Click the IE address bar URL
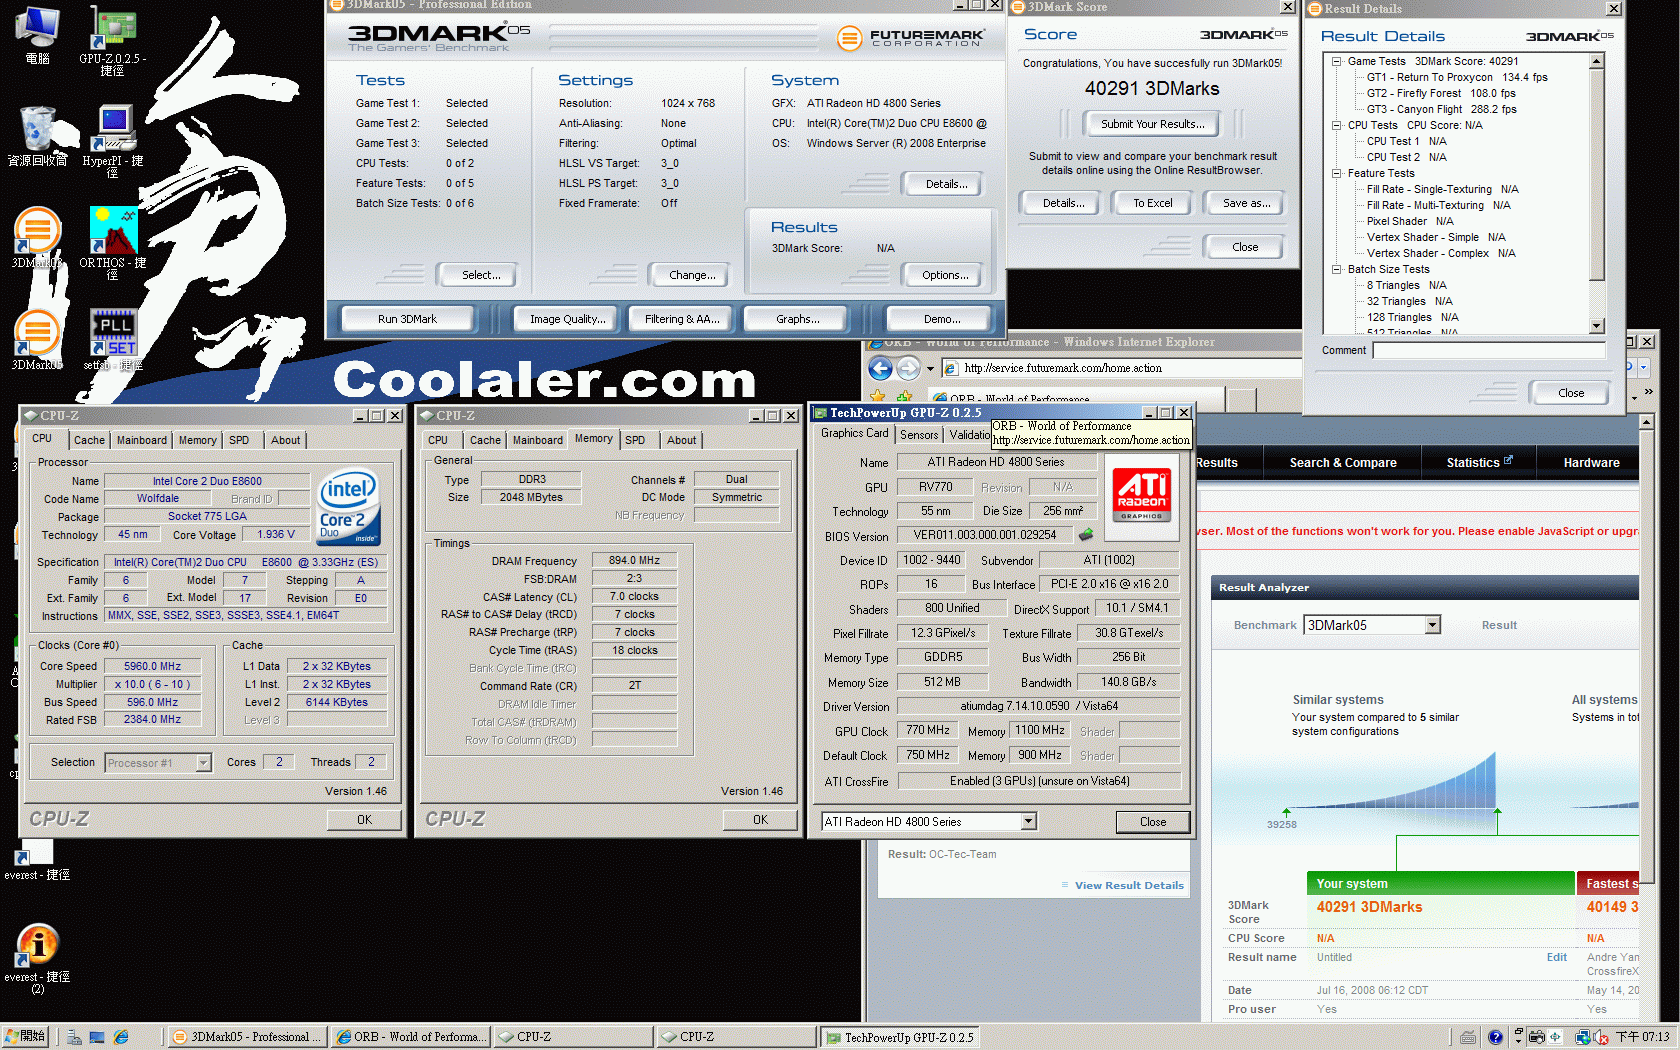Screen dimensions: 1680x1050 point(1062,368)
